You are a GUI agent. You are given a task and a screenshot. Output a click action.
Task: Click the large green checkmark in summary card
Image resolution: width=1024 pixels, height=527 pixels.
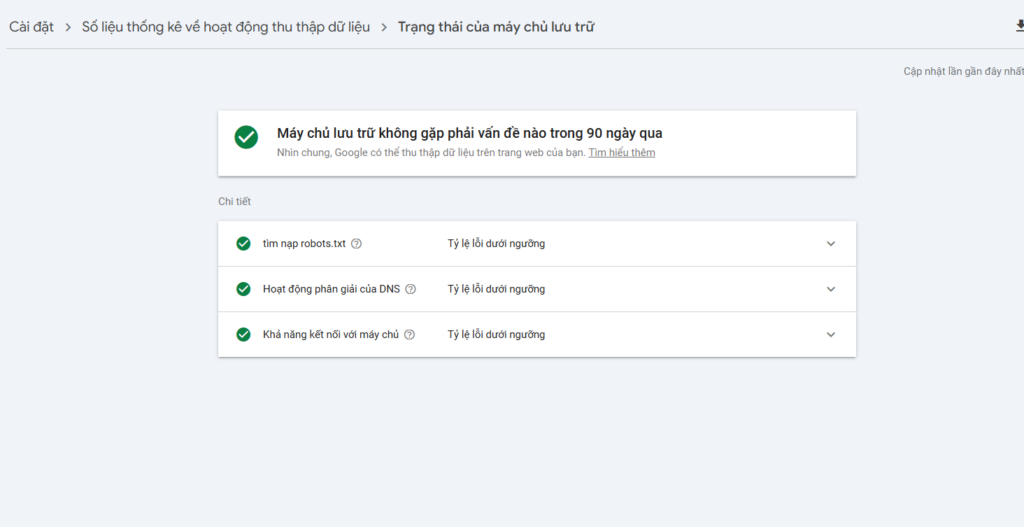tap(246, 138)
